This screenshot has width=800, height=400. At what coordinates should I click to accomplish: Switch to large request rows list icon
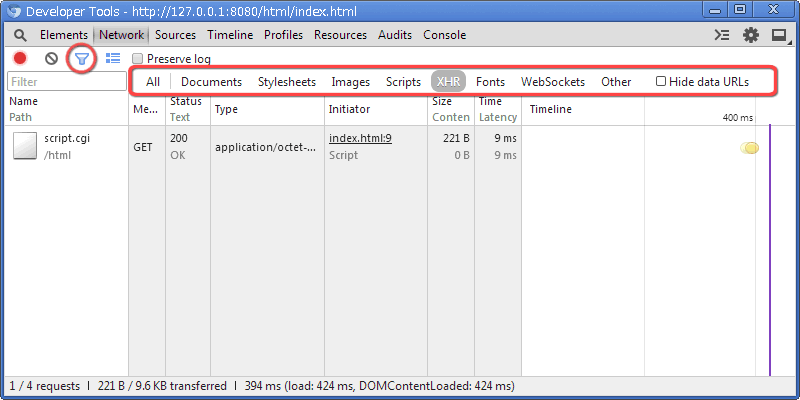click(113, 59)
